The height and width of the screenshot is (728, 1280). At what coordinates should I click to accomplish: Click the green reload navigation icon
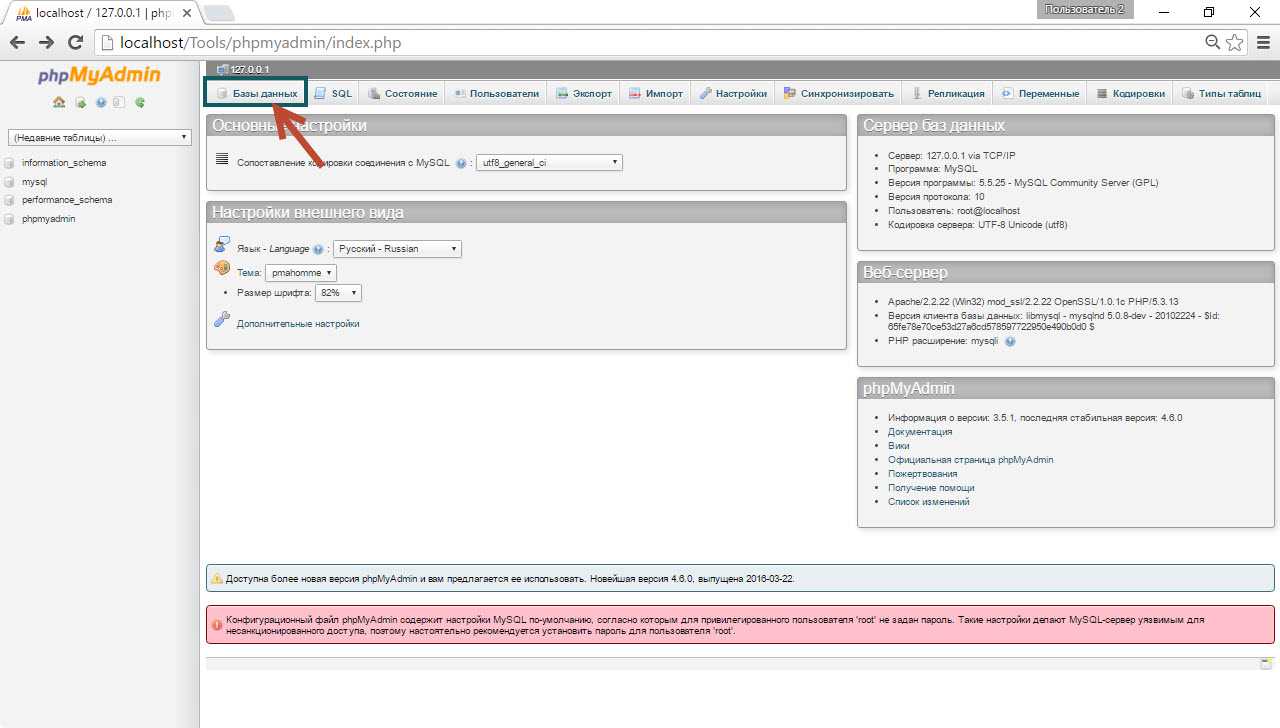coord(140,102)
